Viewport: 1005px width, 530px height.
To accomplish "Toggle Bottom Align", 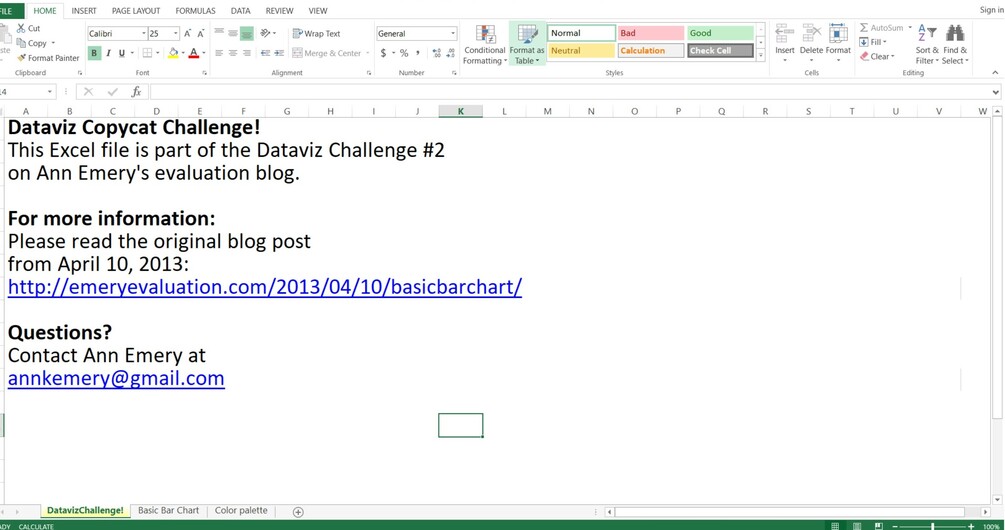I will click(x=247, y=33).
